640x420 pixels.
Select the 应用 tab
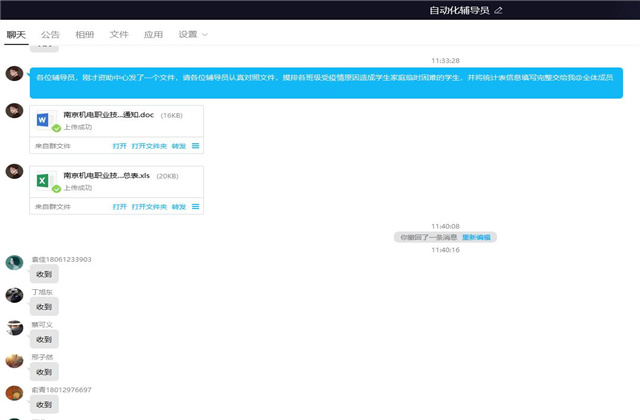tap(153, 35)
